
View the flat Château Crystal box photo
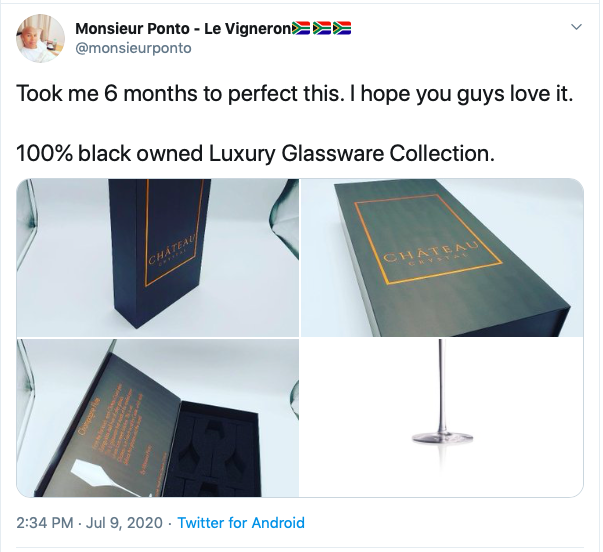pyautogui.click(x=442, y=258)
